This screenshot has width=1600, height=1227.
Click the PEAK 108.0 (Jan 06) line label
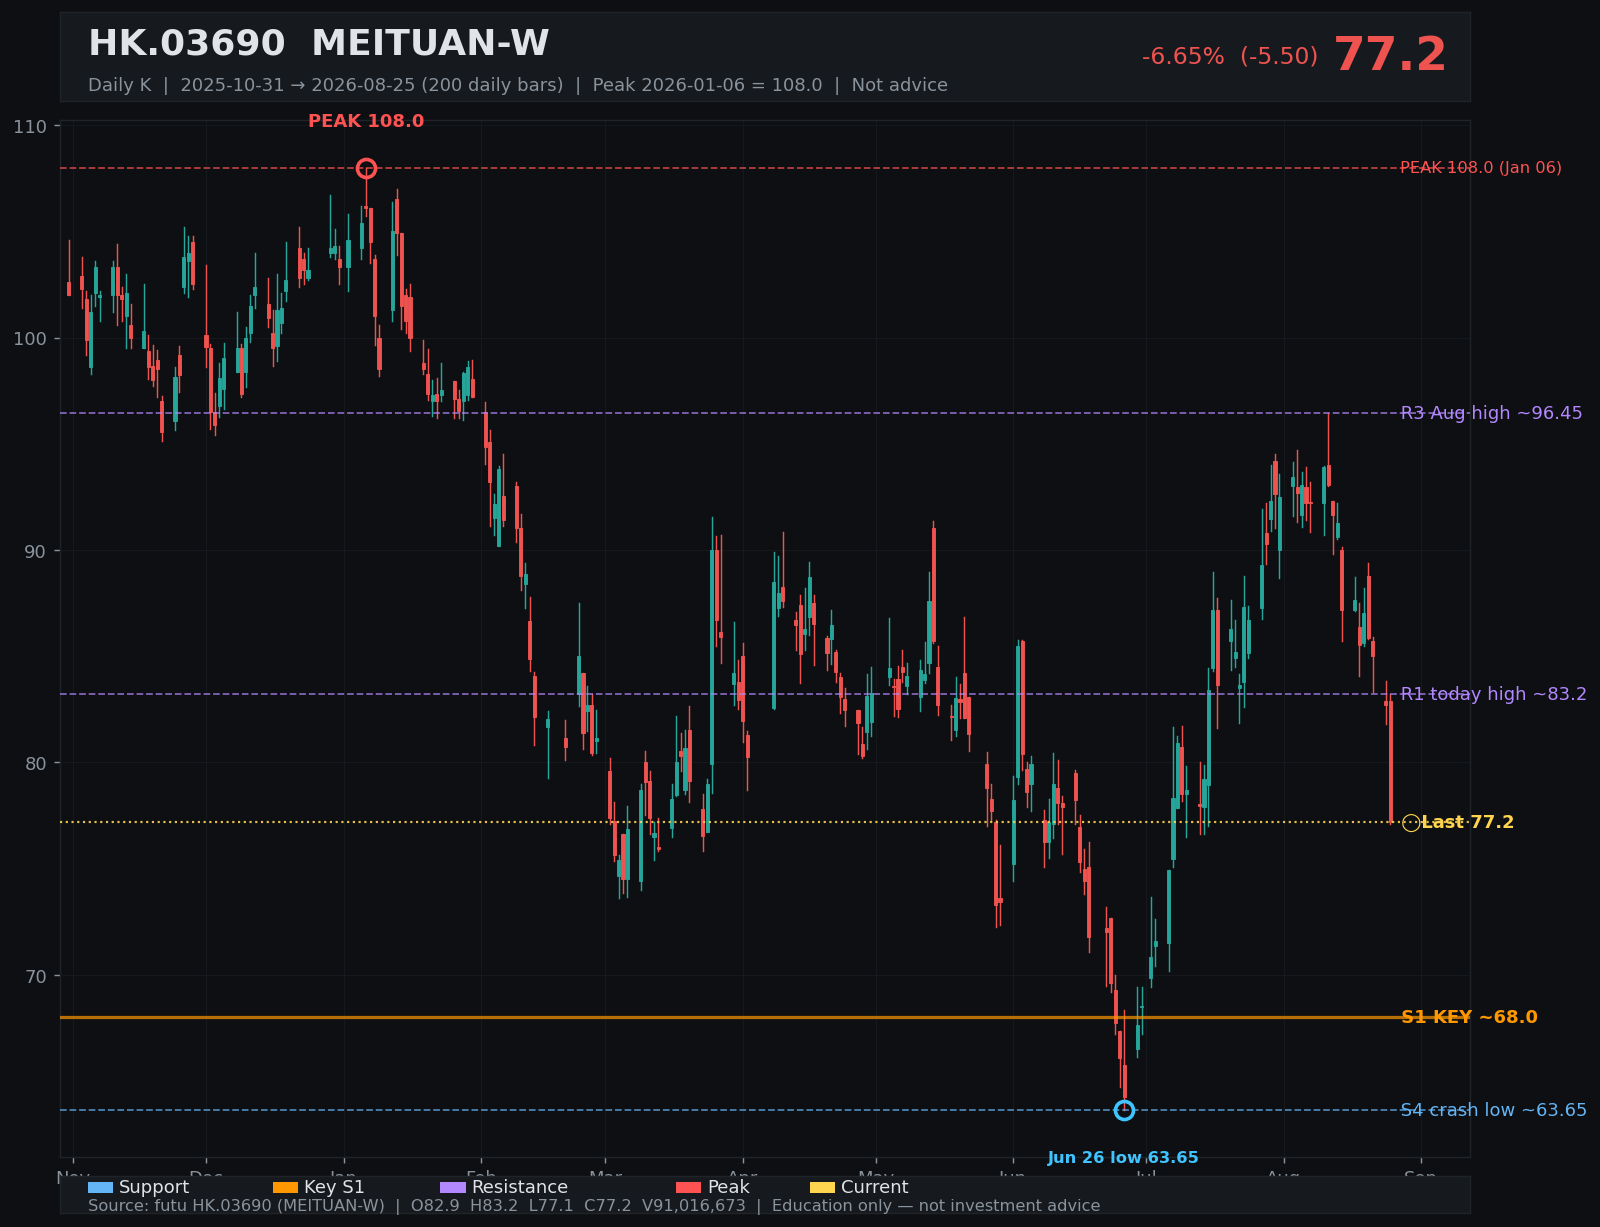[x=1480, y=168]
